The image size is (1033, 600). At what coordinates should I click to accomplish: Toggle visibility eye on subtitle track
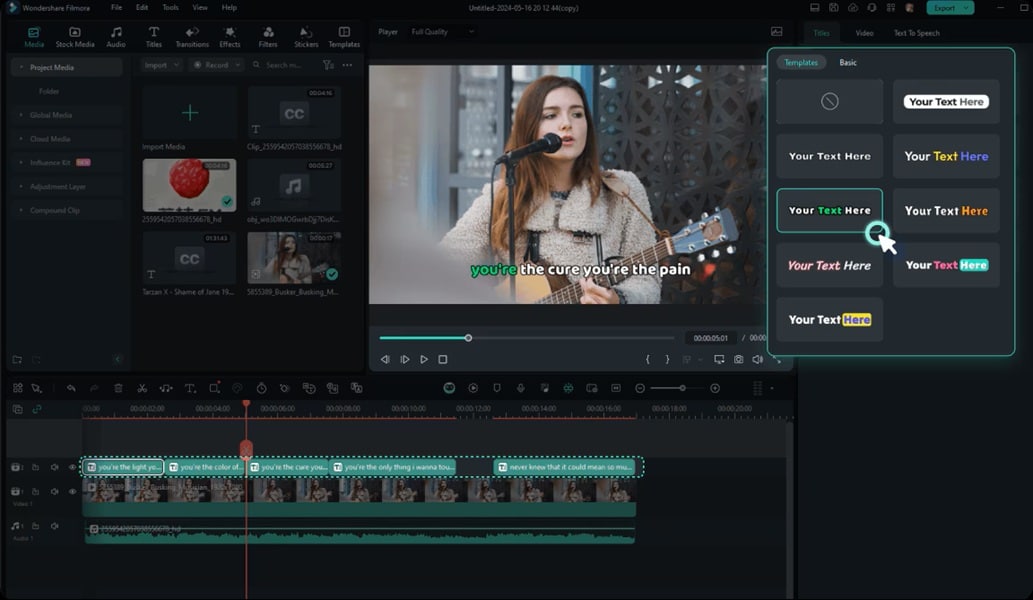click(x=72, y=467)
